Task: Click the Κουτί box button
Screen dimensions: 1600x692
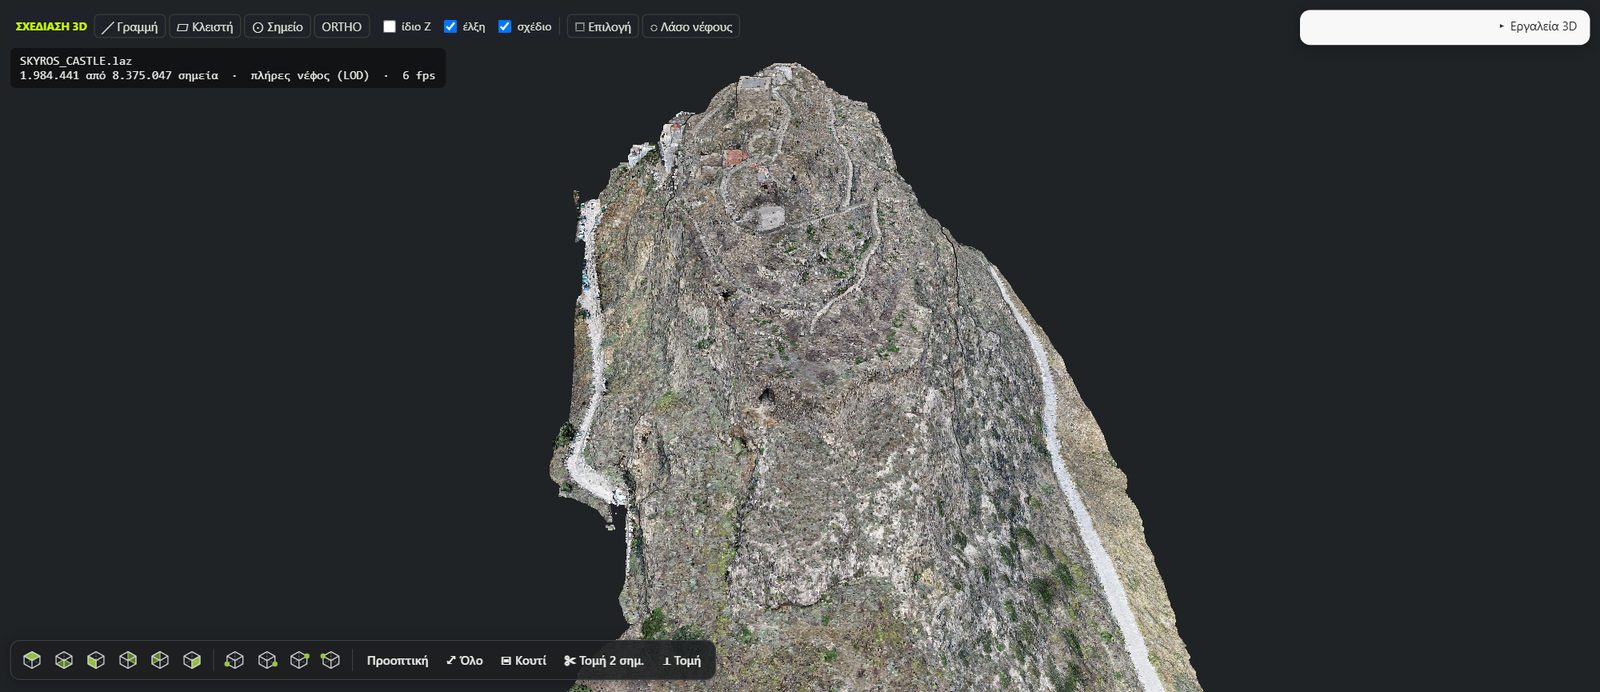Action: (x=524, y=661)
